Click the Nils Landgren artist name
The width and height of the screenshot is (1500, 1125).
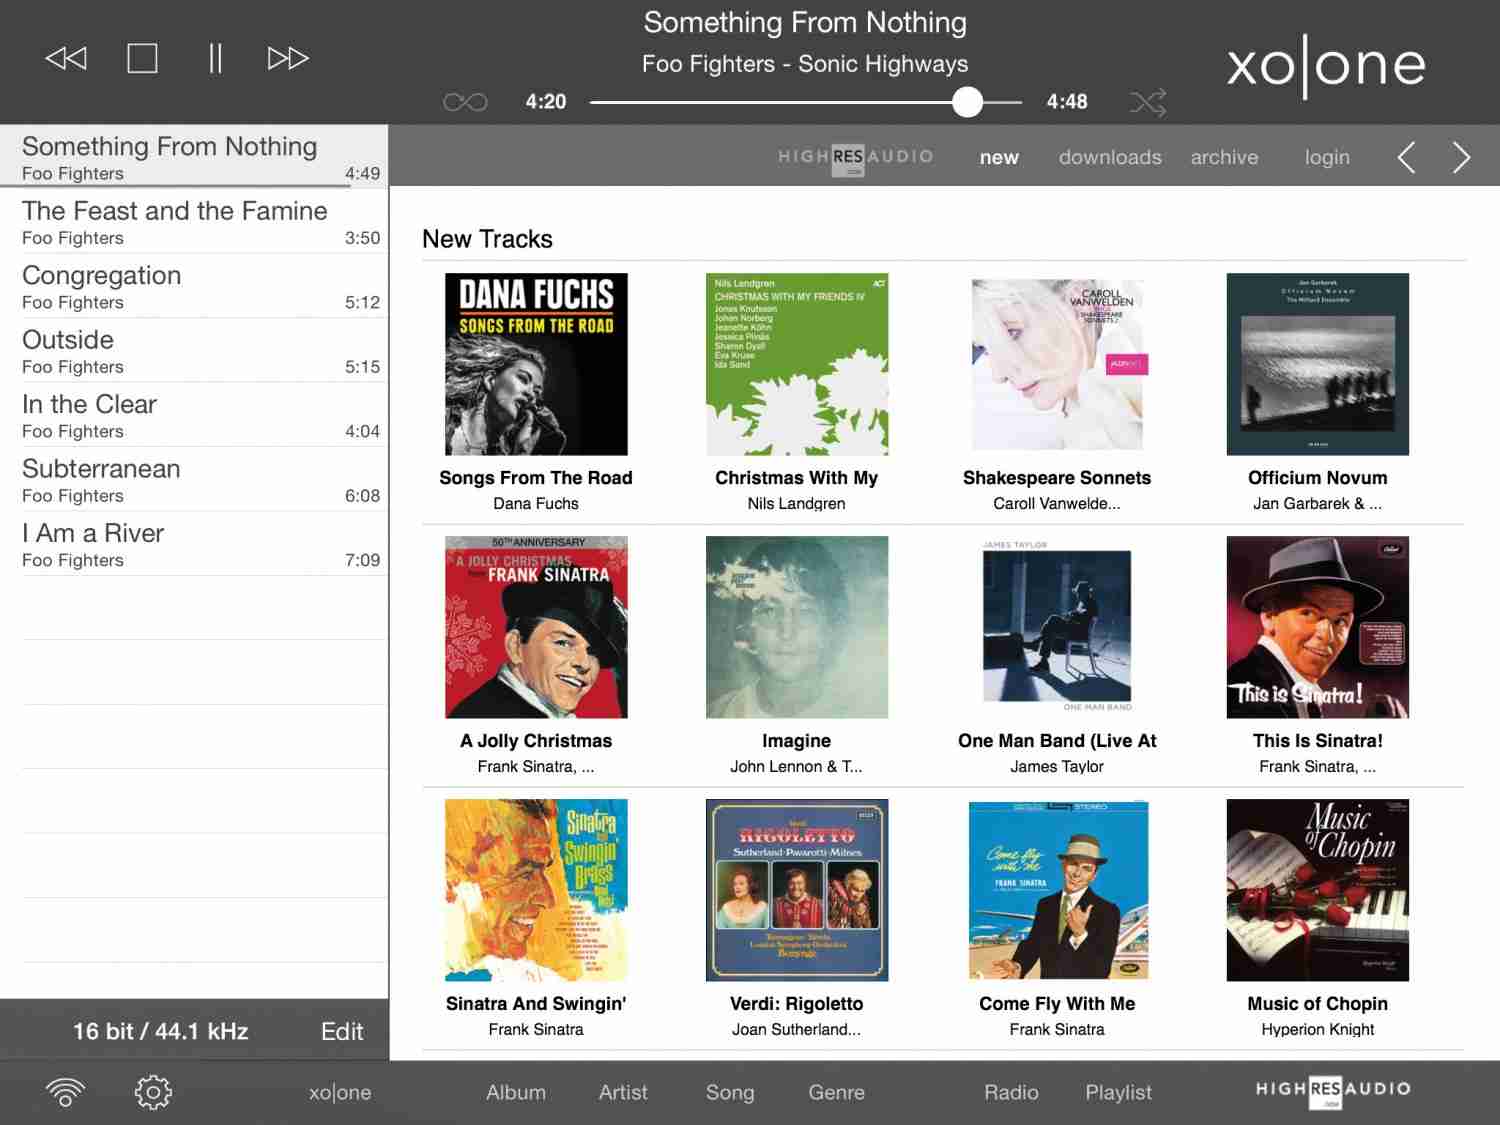tap(797, 504)
